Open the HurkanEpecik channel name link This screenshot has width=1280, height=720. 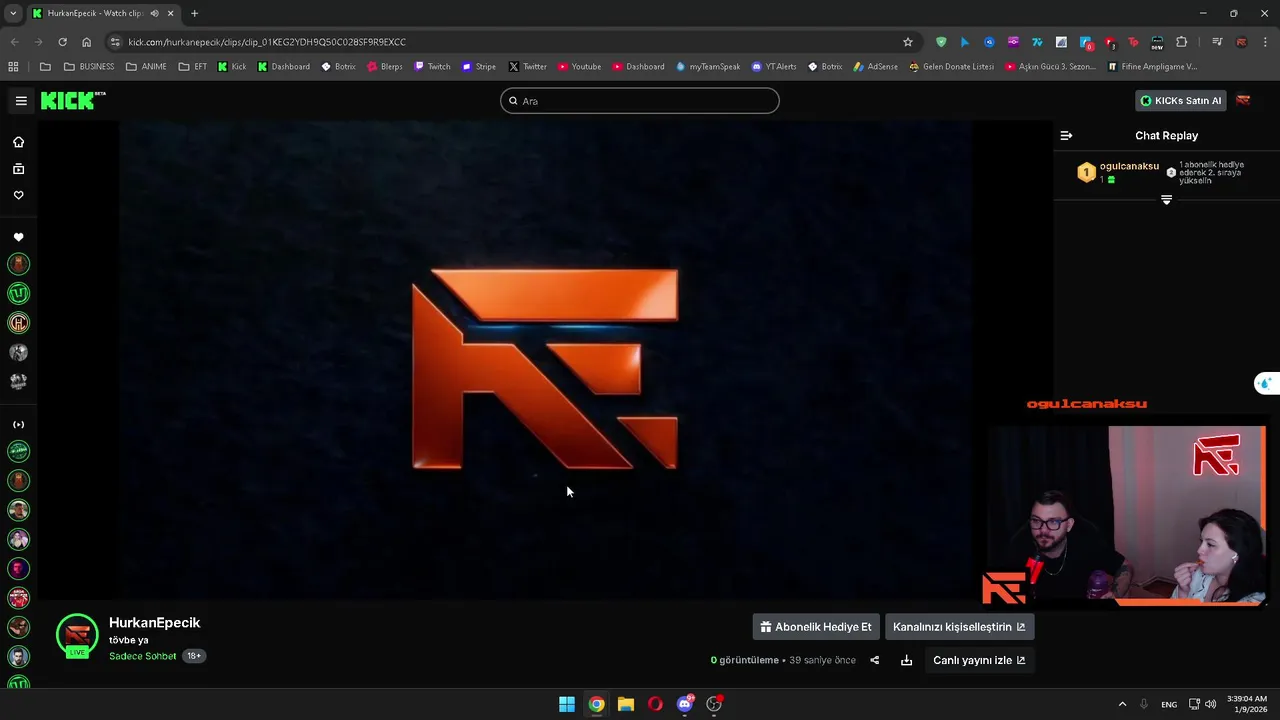click(x=155, y=623)
